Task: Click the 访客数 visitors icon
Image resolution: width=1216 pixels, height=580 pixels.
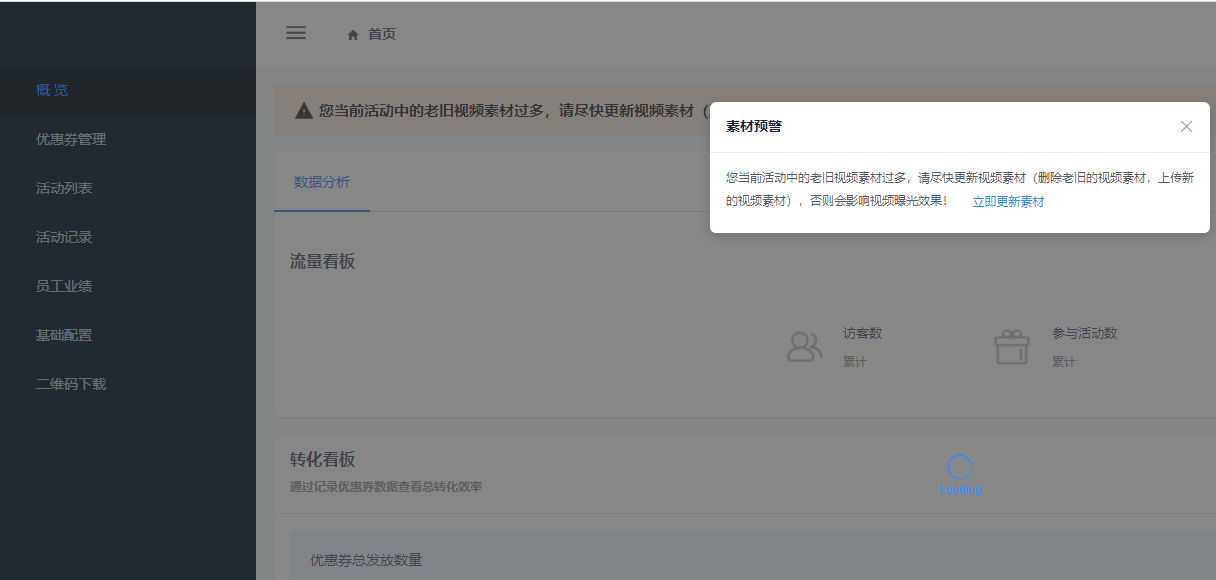Action: point(804,347)
